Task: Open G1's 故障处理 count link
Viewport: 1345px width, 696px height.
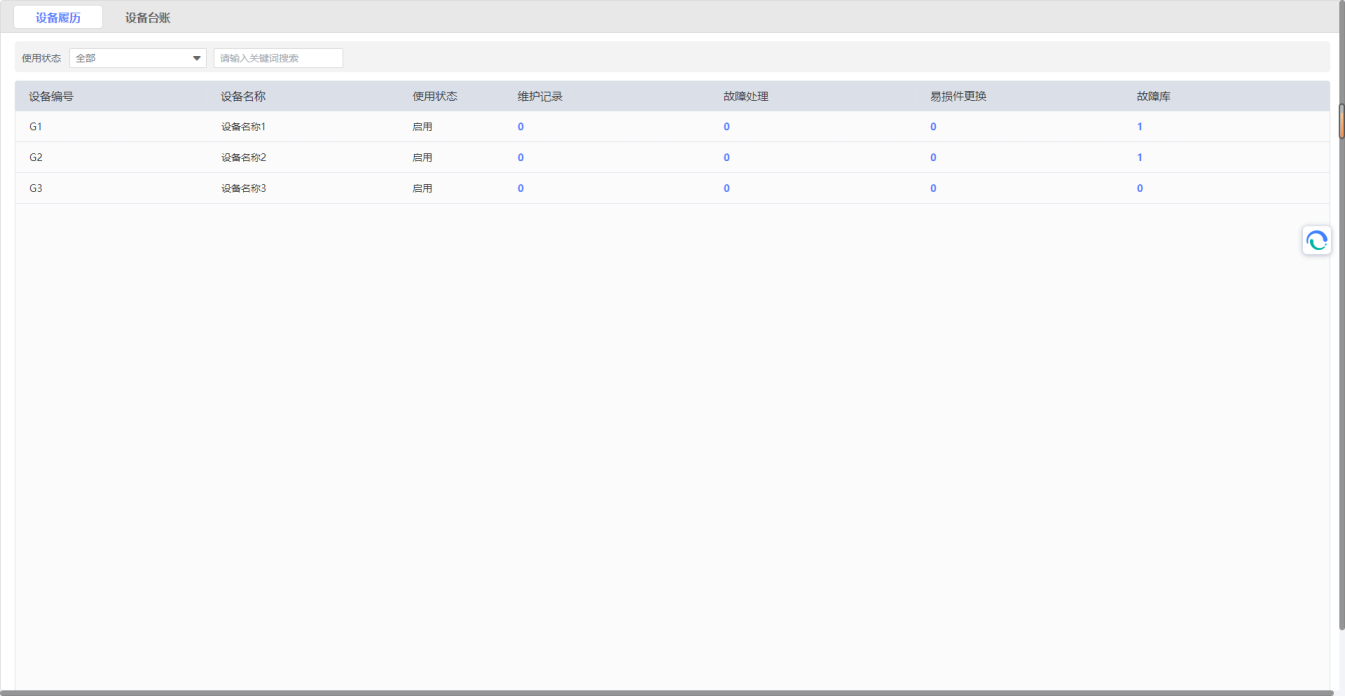Action: click(x=727, y=127)
